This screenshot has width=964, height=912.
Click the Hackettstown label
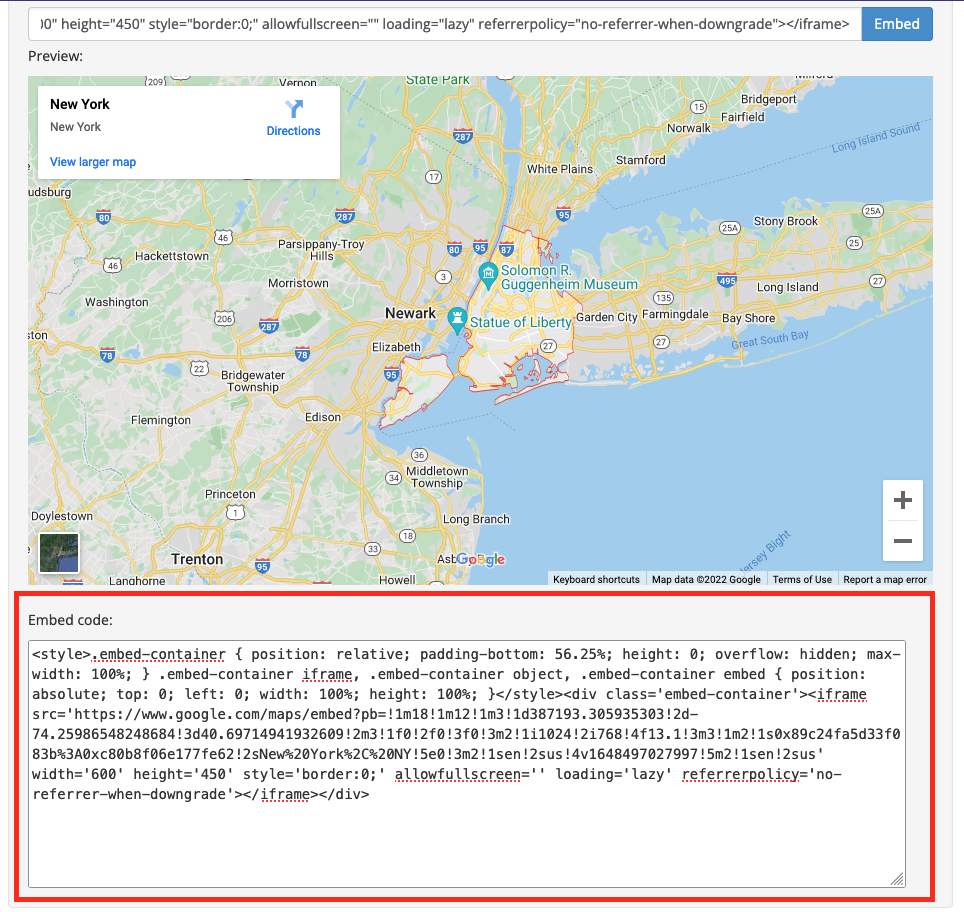(x=172, y=256)
